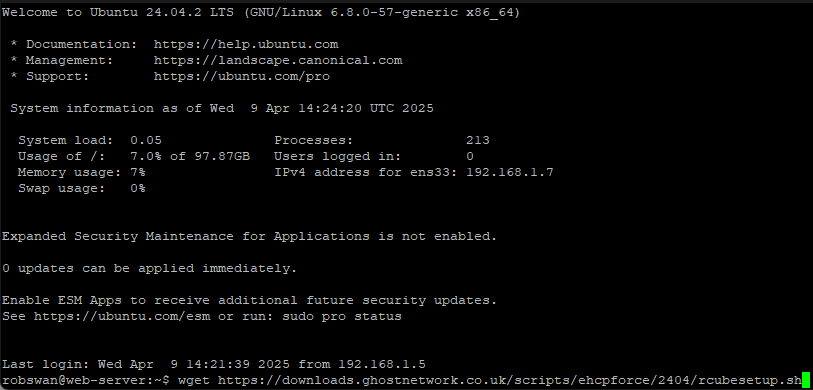Click the System information timestamp line
The height and width of the screenshot is (390, 813).
click(222, 109)
